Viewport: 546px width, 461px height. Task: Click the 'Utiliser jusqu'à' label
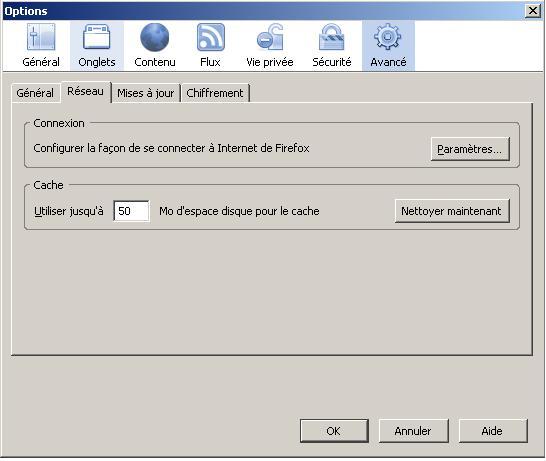[x=69, y=211]
